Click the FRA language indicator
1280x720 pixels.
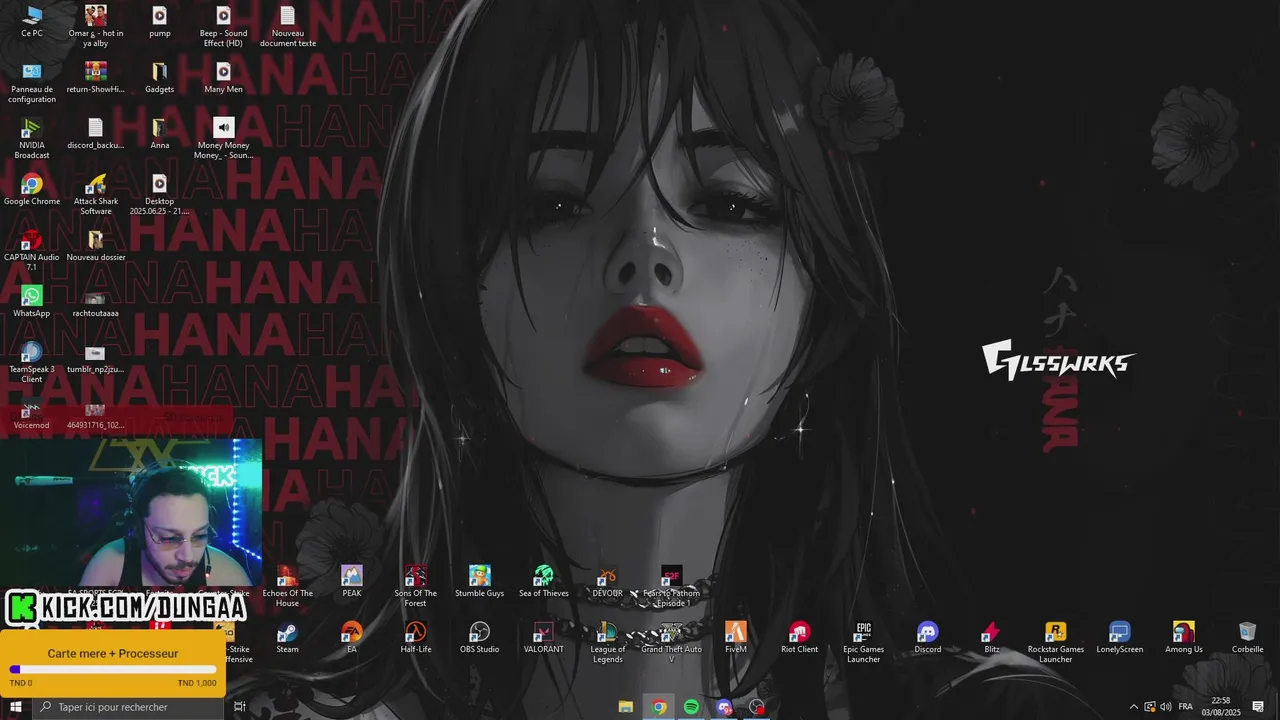point(1186,707)
